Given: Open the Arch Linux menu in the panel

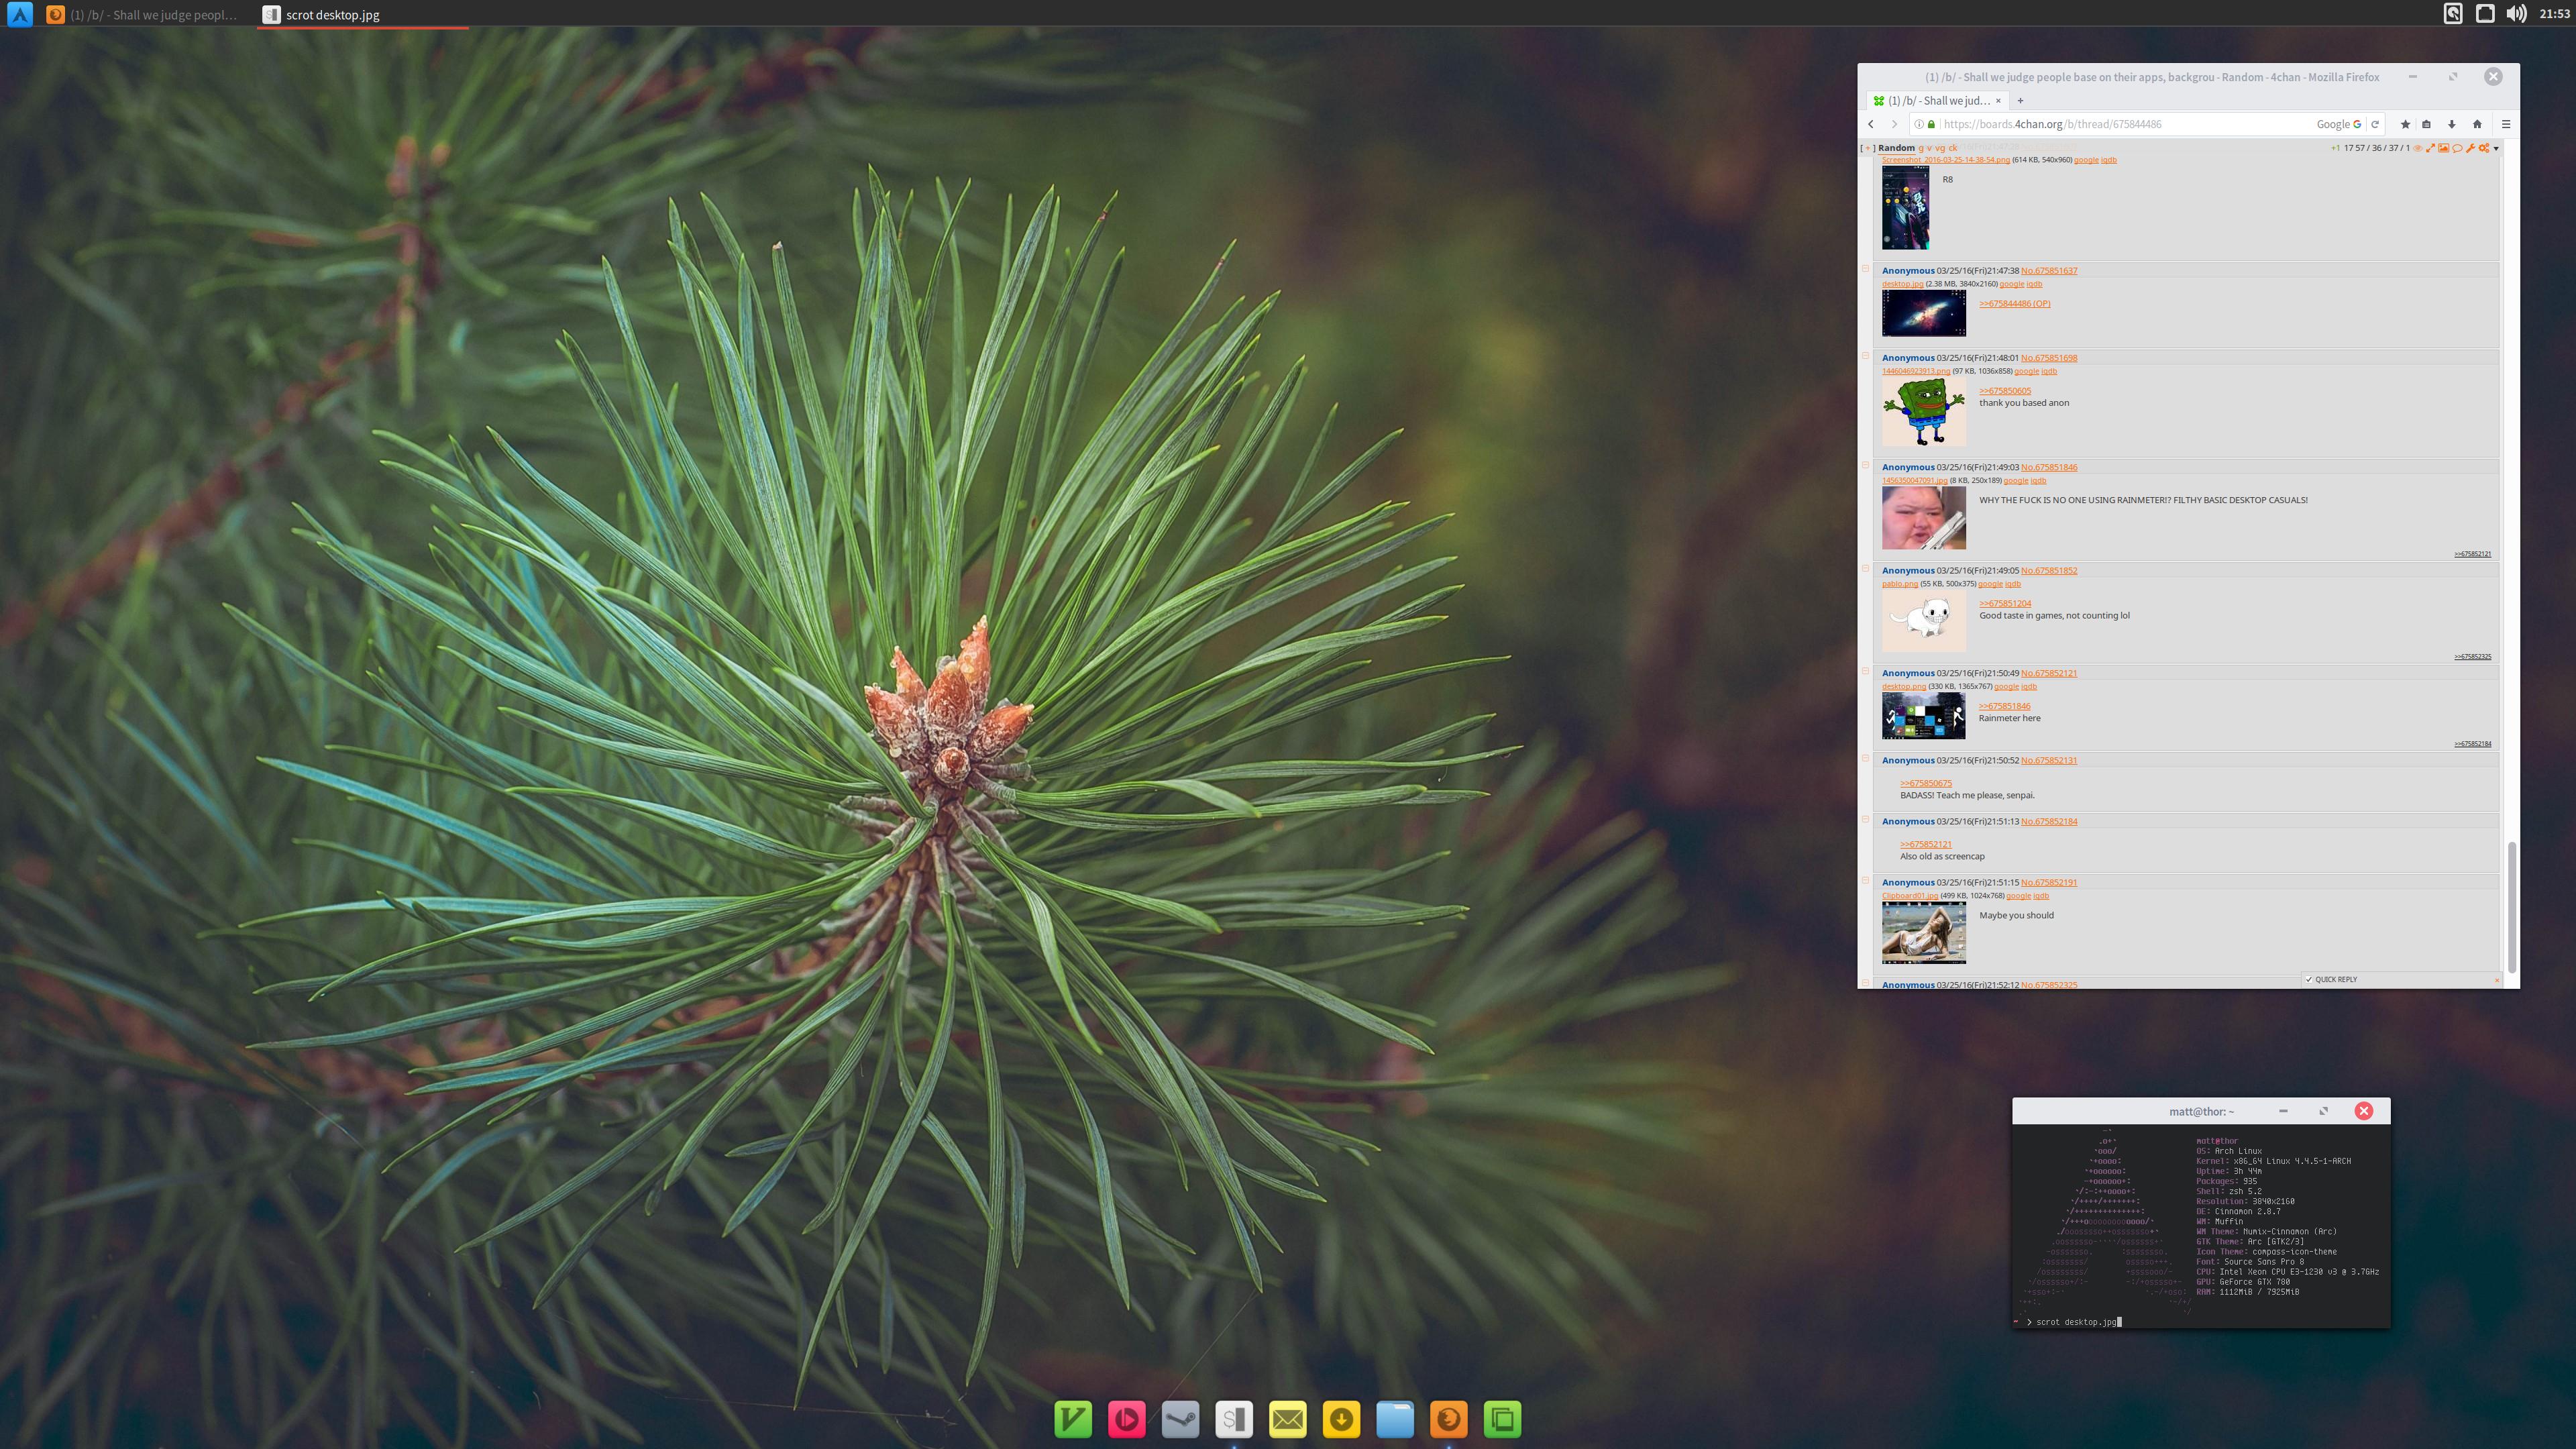Looking at the screenshot, I should 20,14.
